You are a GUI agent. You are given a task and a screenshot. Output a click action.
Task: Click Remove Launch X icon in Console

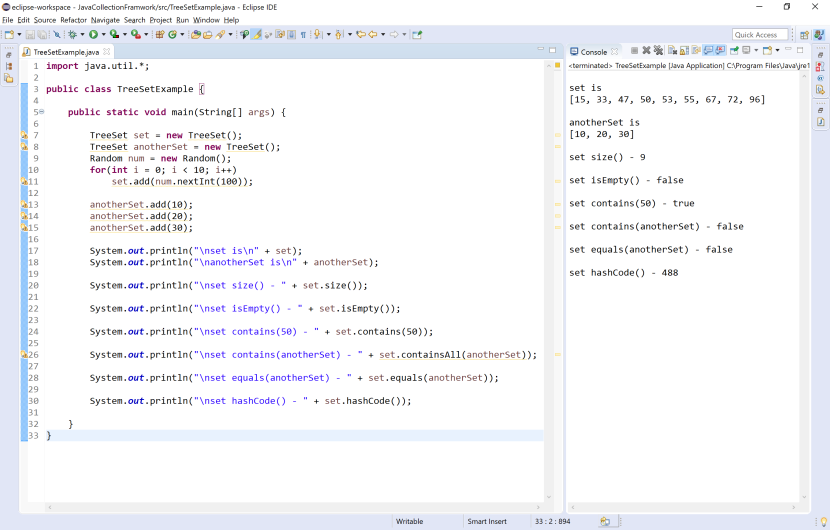pyautogui.click(x=646, y=50)
